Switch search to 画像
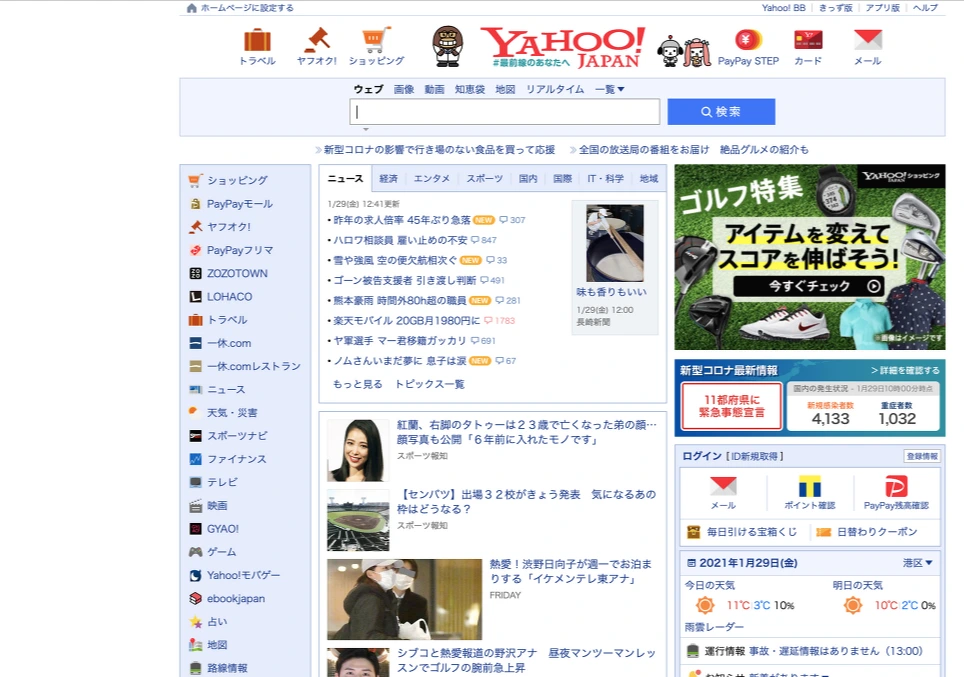This screenshot has width=964, height=677. pos(404,89)
